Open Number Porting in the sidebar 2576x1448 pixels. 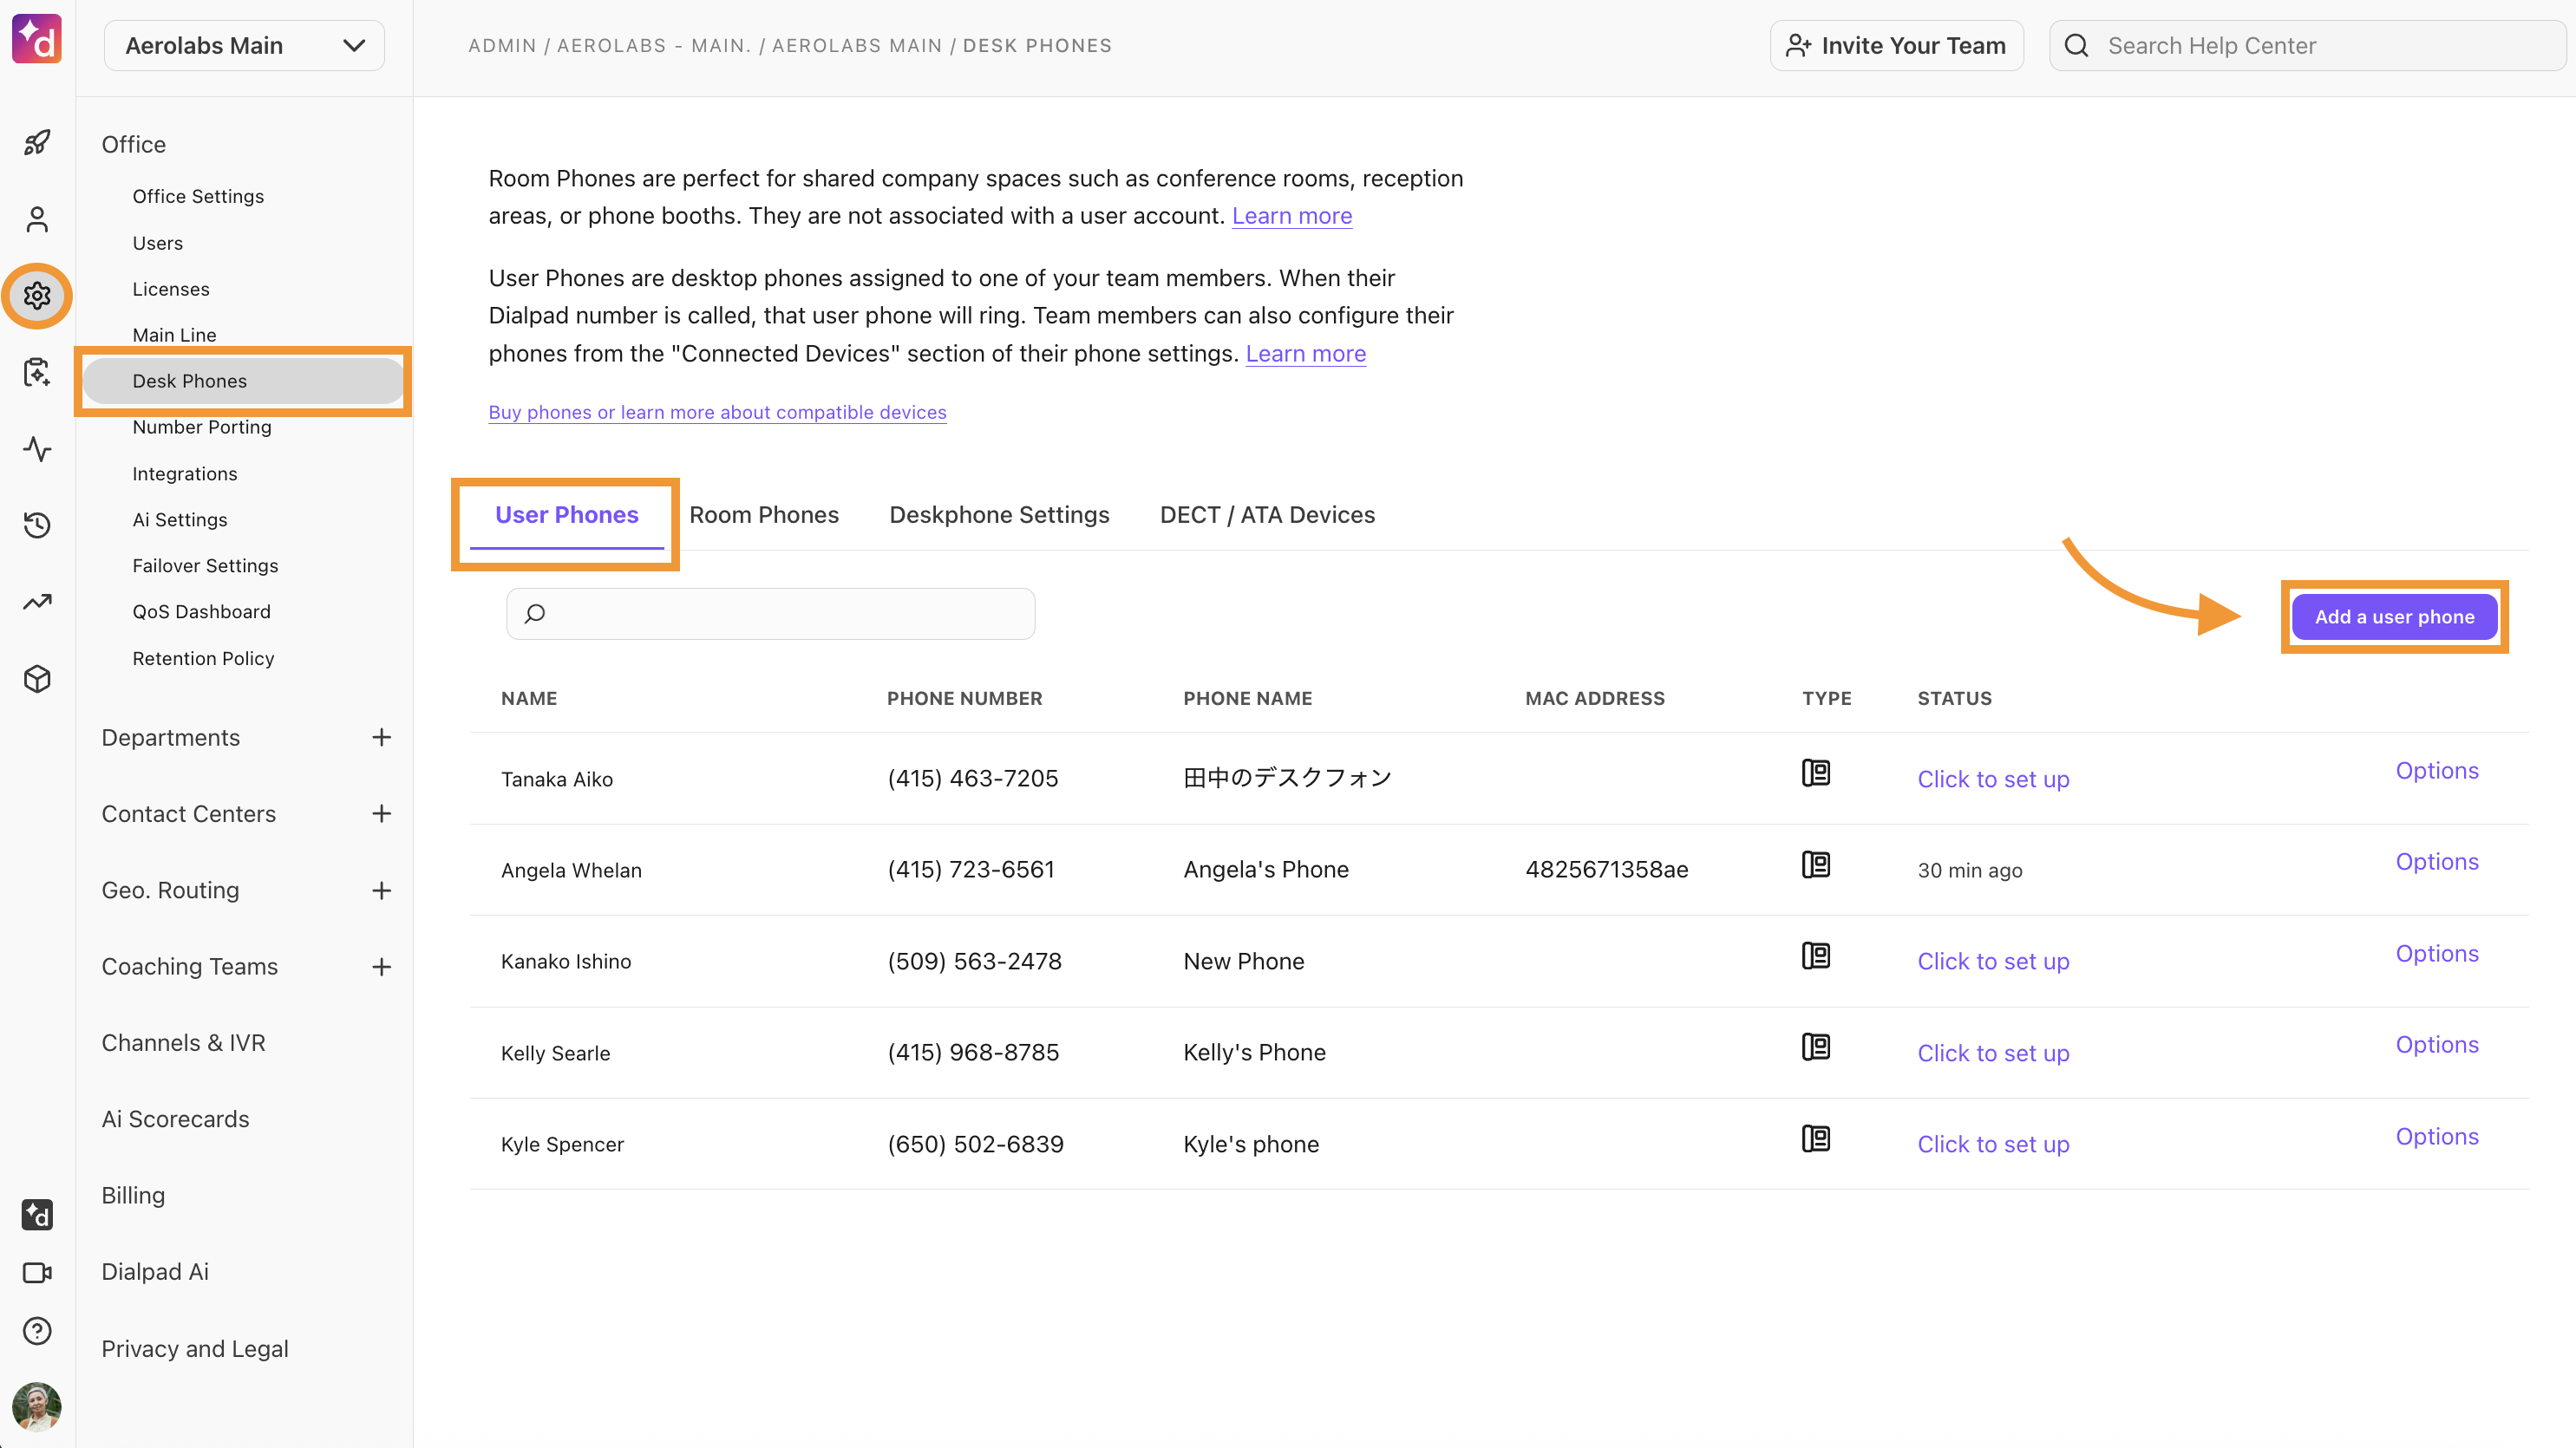point(202,427)
